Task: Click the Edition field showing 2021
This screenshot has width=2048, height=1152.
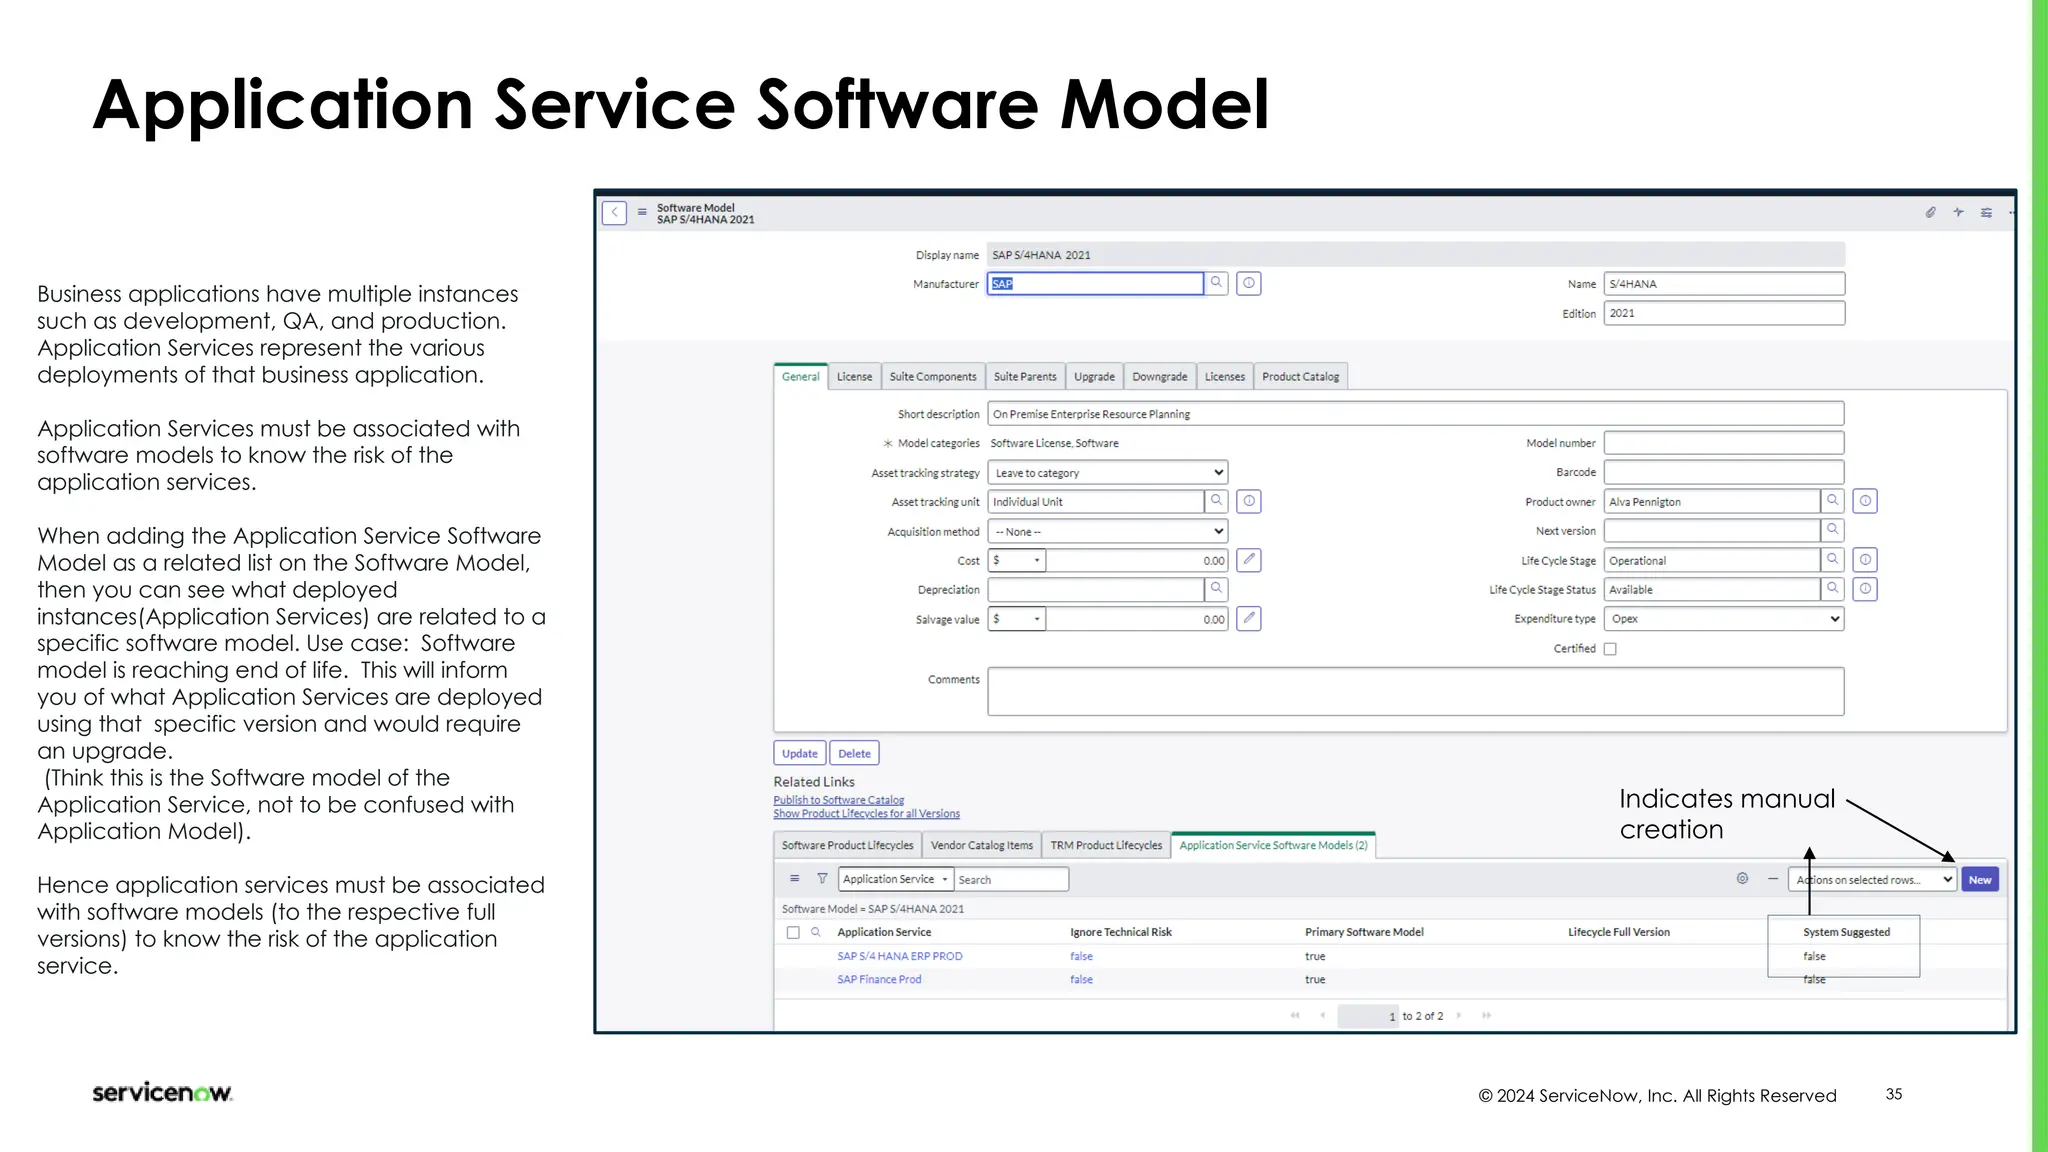Action: click(x=1724, y=313)
